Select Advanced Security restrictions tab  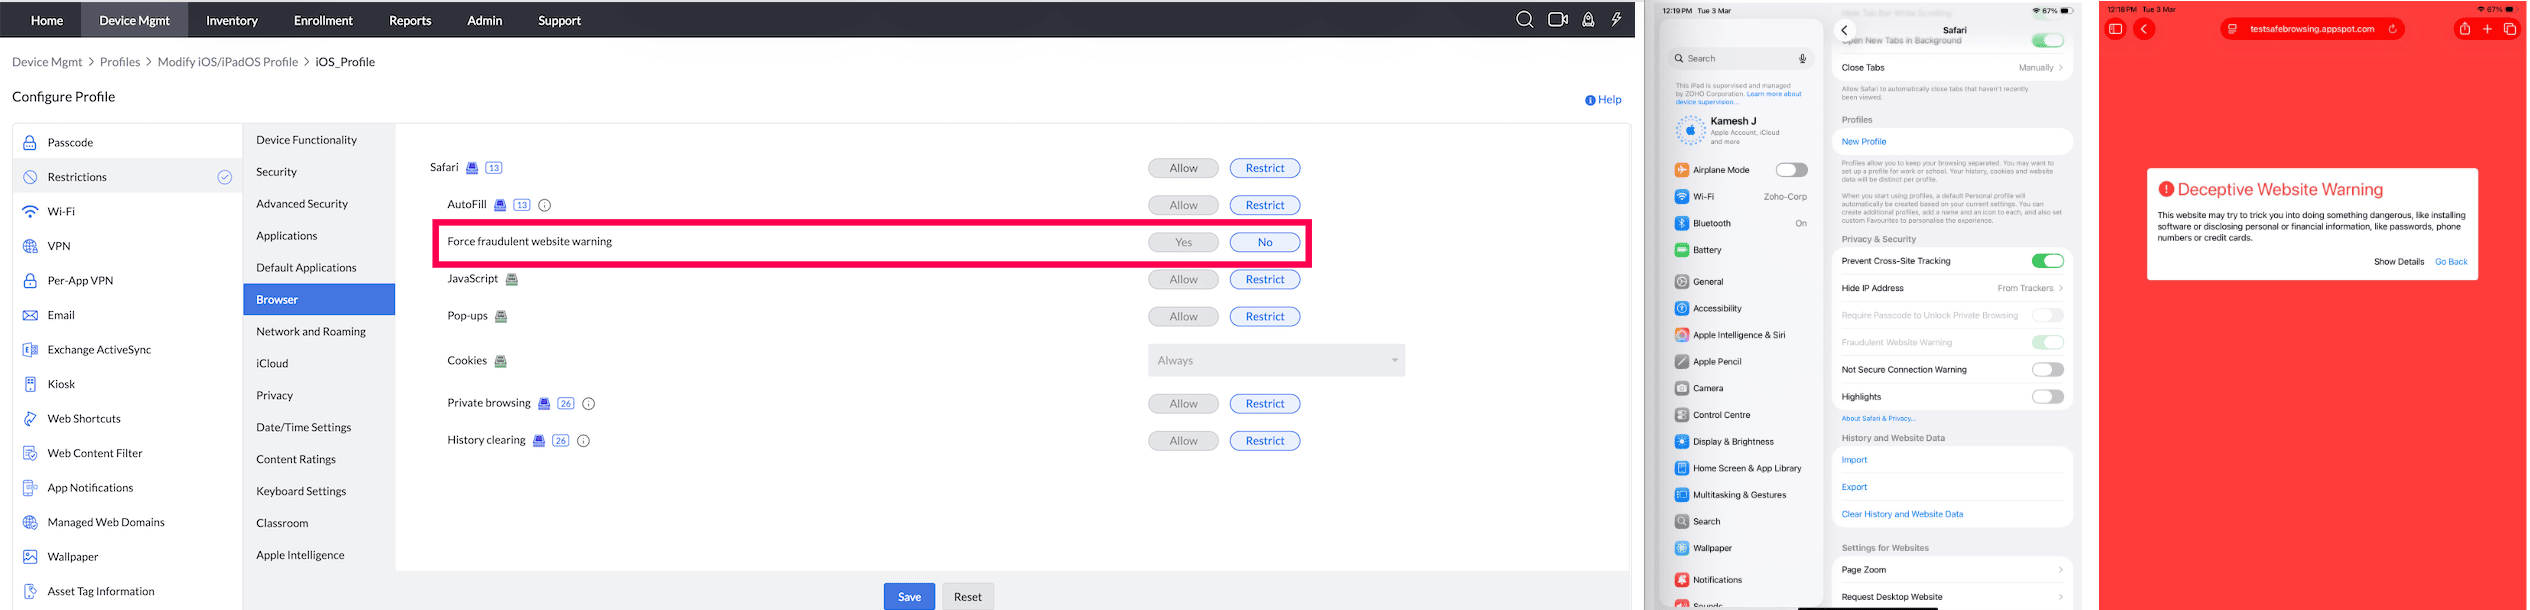click(x=319, y=204)
